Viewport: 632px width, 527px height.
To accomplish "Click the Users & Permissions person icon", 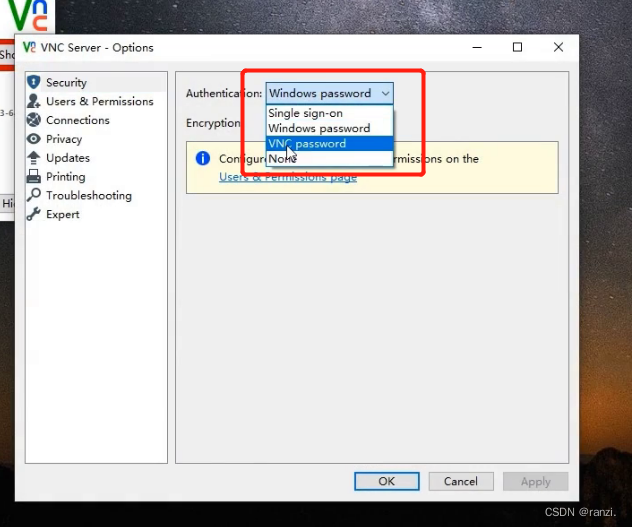I will tap(33, 101).
